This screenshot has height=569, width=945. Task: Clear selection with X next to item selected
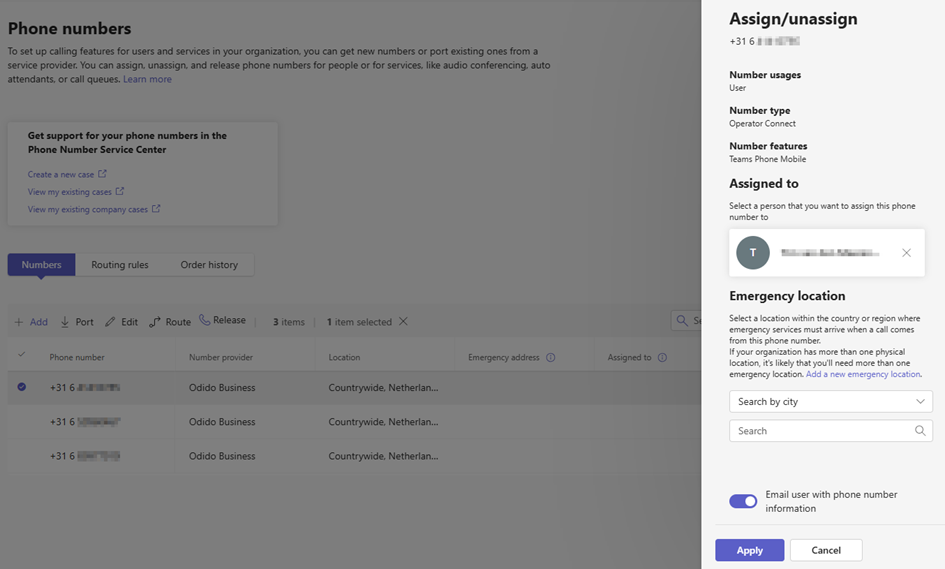click(x=403, y=322)
